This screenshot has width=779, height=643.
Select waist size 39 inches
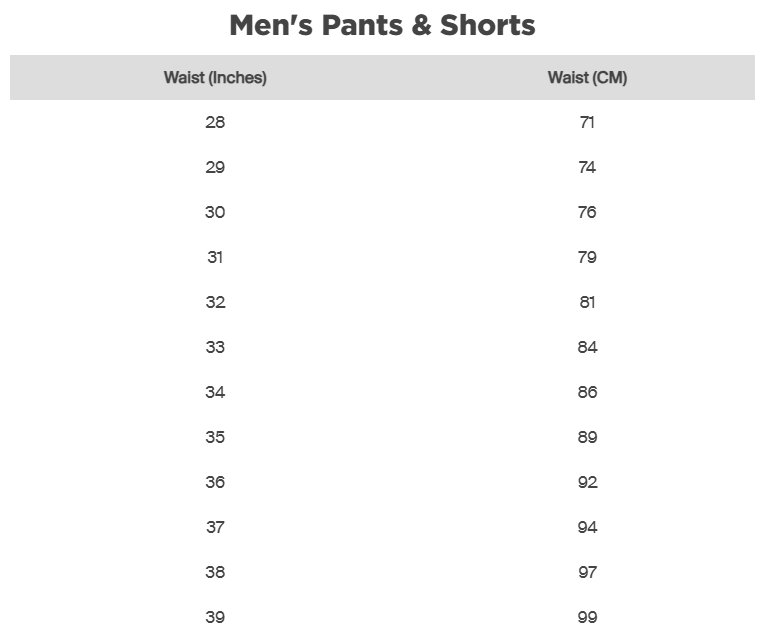click(x=215, y=617)
